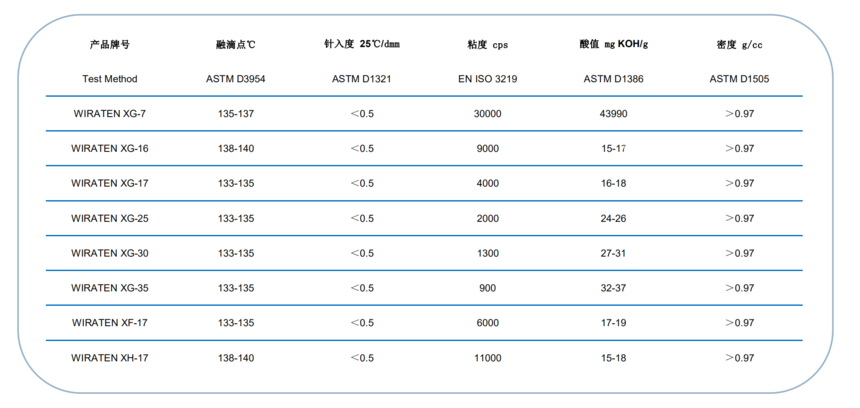Select the 24-26 acid value

tap(613, 218)
